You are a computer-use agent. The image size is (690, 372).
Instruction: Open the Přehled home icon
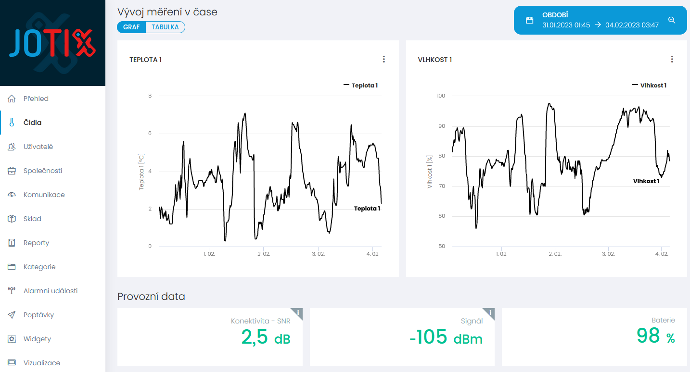[12, 99]
